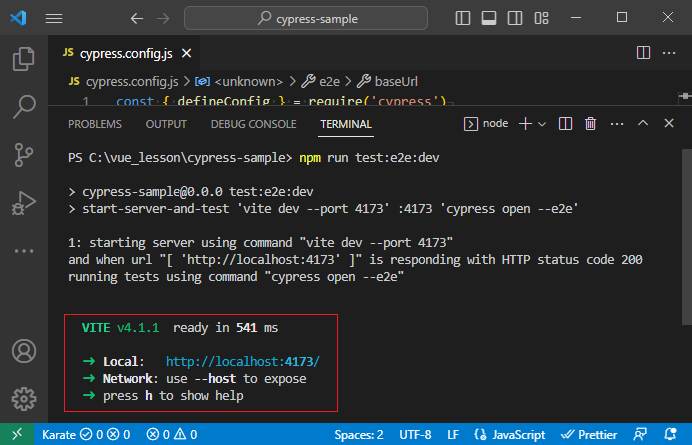Toggle the bottom panel layout icon
Screen dimensions: 692x445
(489, 18)
